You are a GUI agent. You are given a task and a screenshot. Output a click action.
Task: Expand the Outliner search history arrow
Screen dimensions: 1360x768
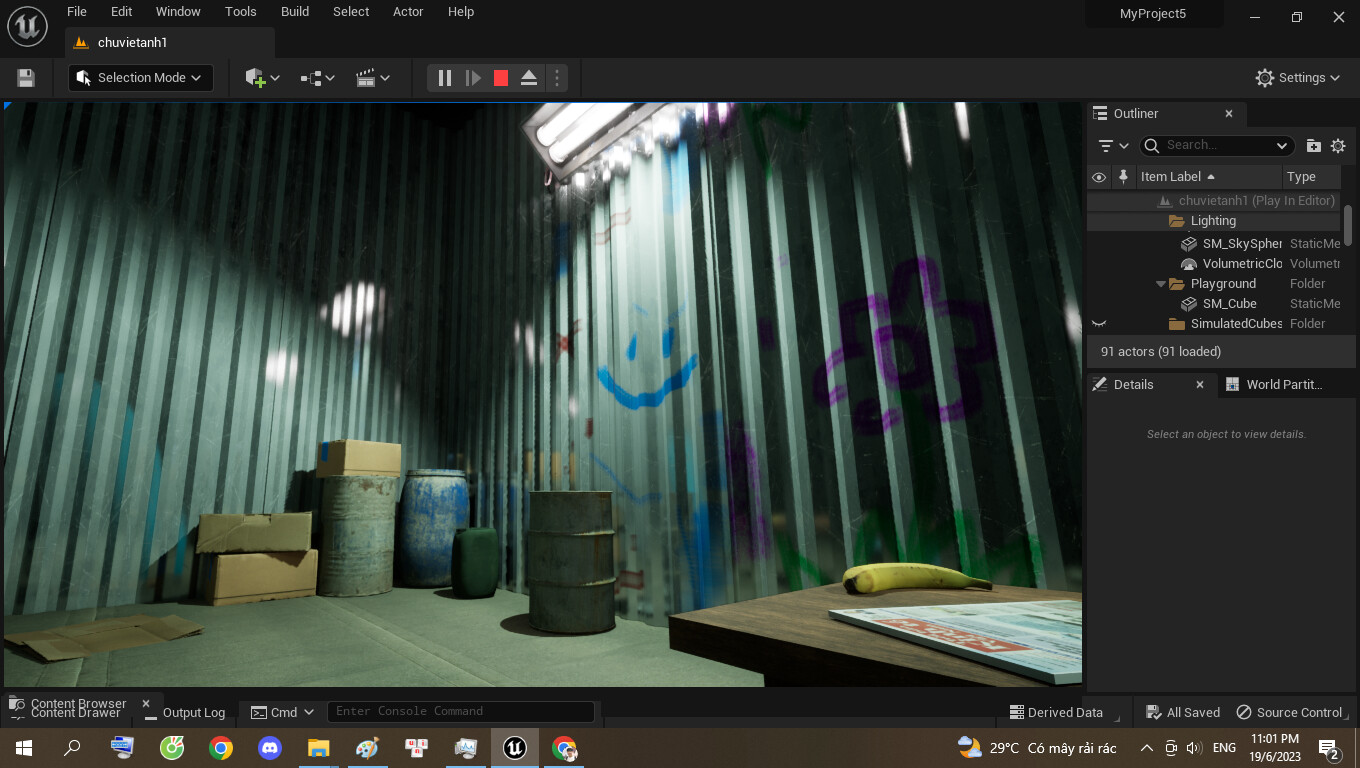click(1282, 146)
